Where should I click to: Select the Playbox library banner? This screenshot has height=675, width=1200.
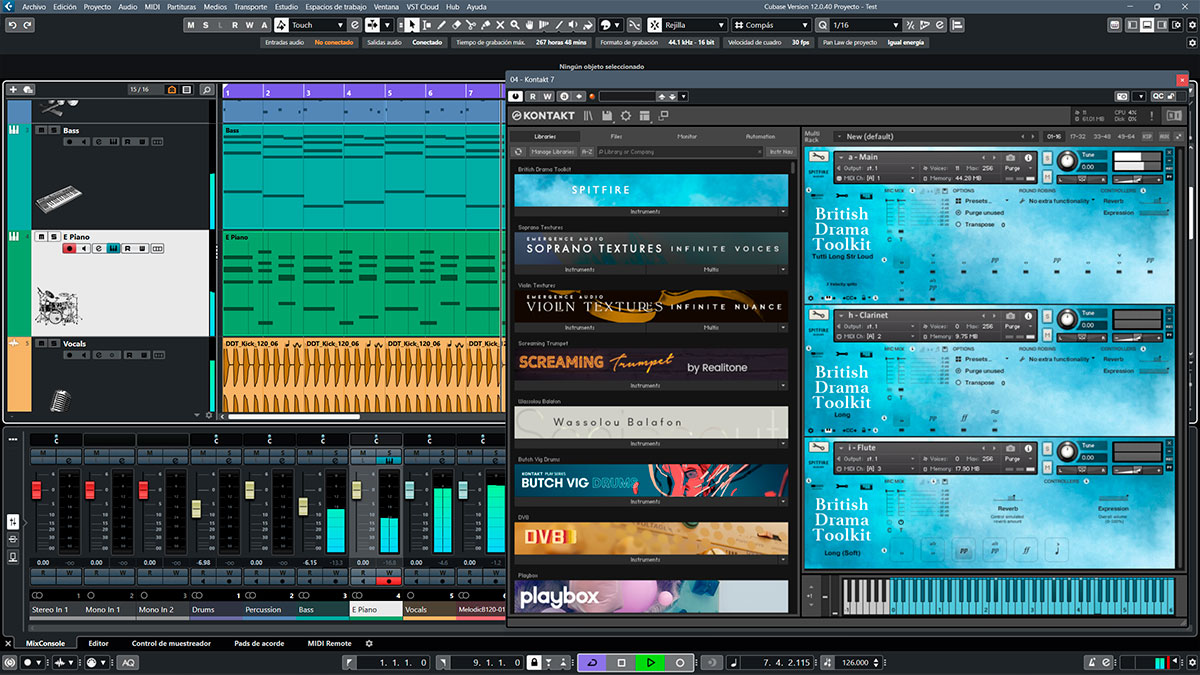tap(651, 596)
